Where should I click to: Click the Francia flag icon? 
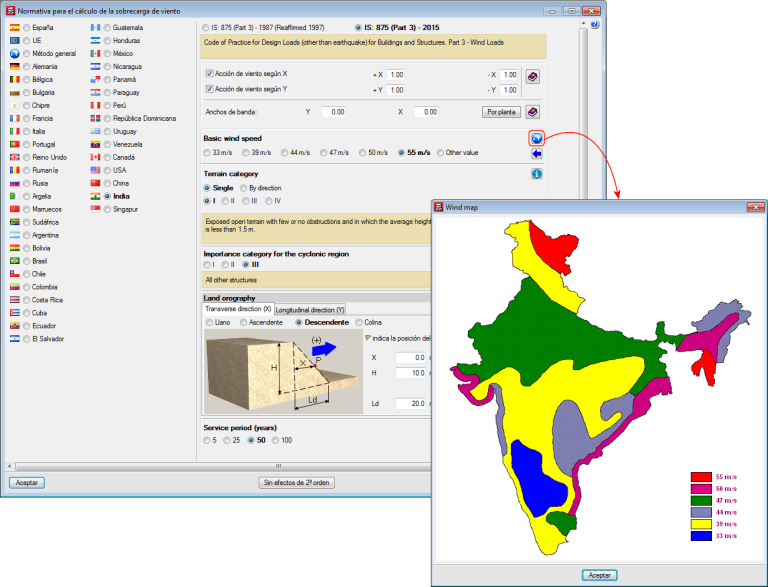15,118
